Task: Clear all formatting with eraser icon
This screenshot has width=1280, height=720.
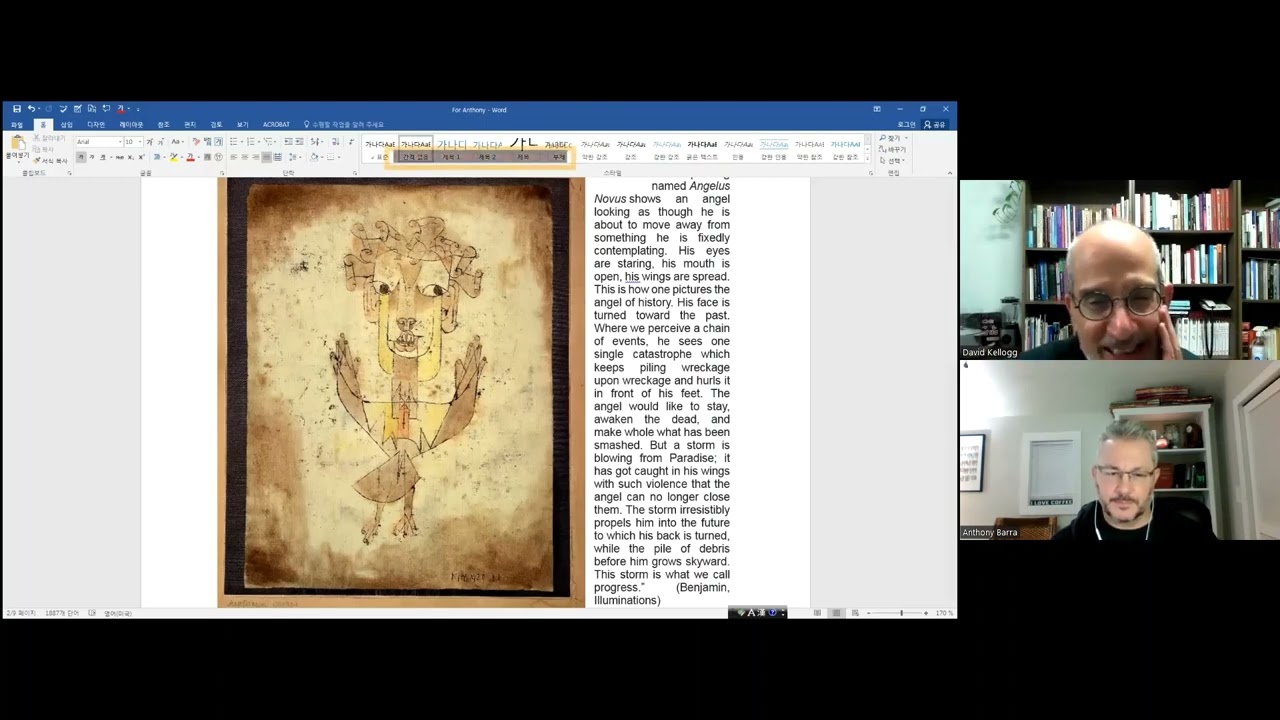Action: pyautogui.click(x=196, y=142)
